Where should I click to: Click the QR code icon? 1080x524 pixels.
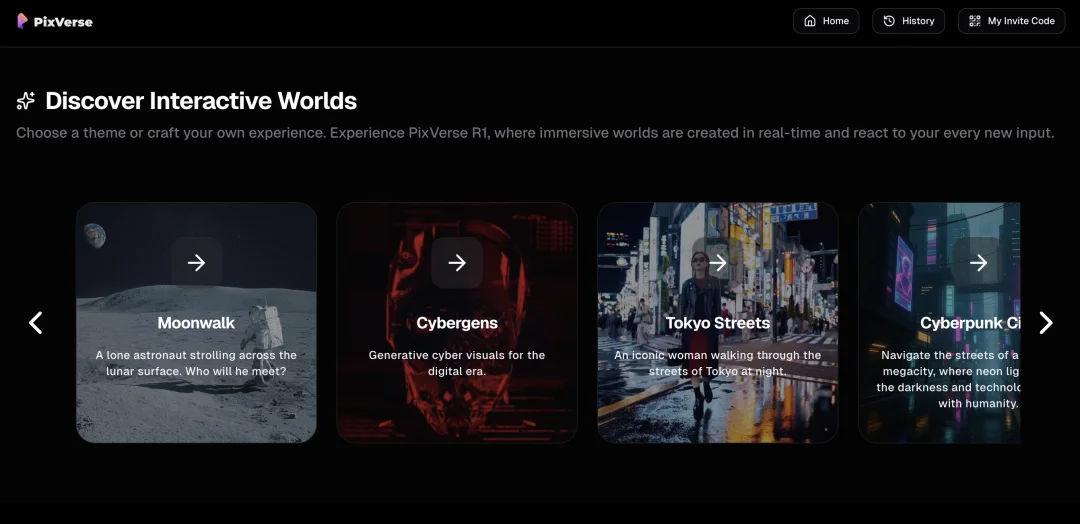[x=975, y=21]
